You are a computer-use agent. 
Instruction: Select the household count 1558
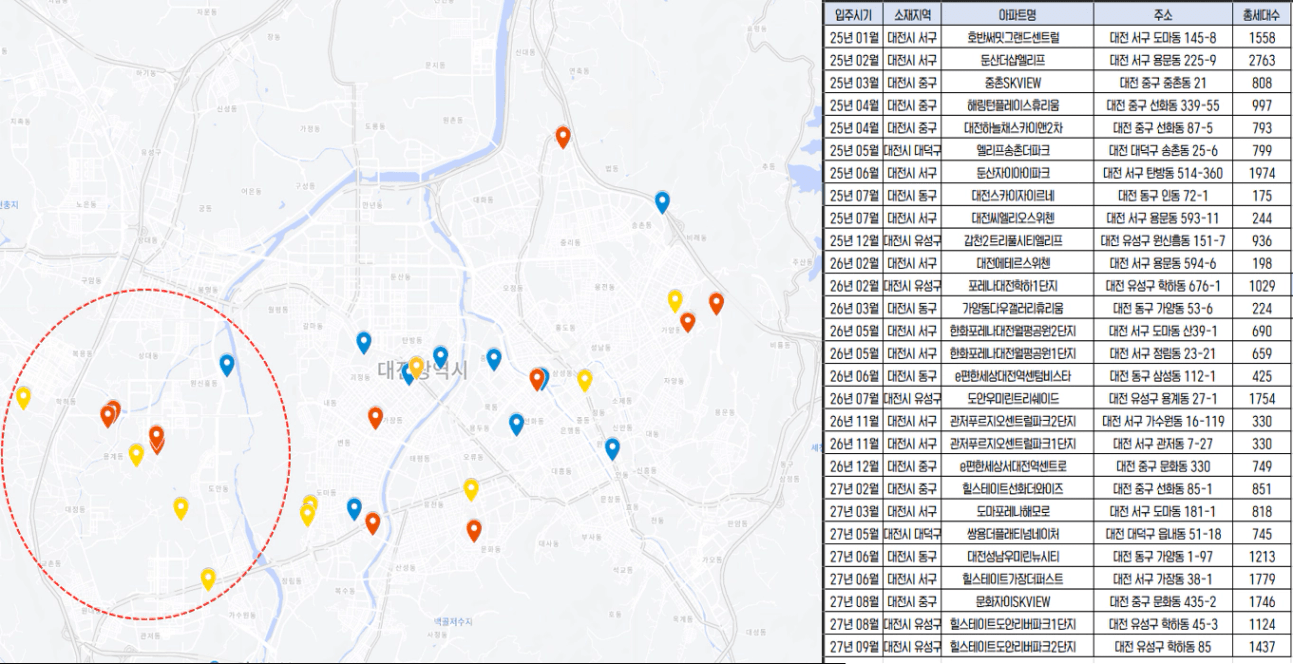(1262, 37)
